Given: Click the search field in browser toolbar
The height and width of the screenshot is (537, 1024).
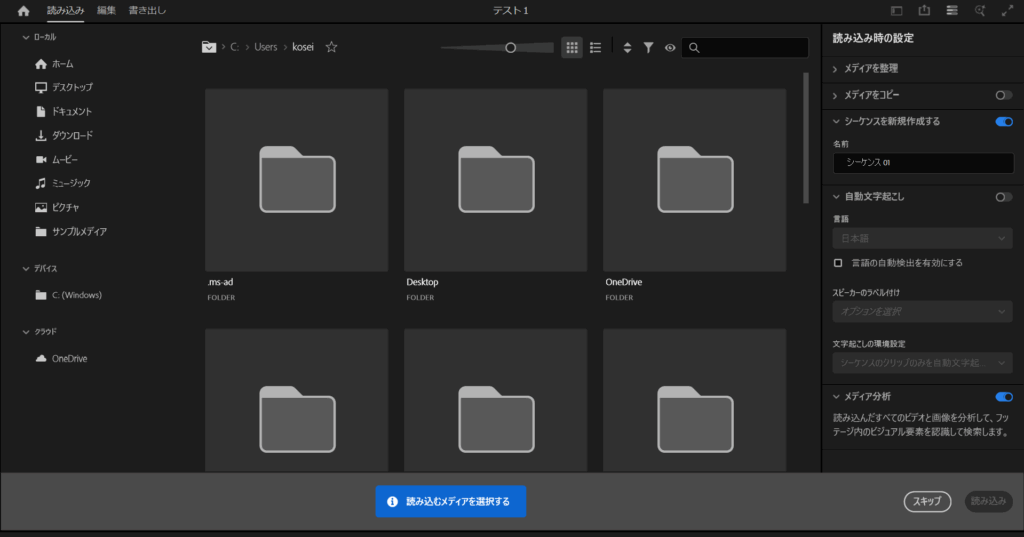Looking at the screenshot, I should [x=745, y=48].
